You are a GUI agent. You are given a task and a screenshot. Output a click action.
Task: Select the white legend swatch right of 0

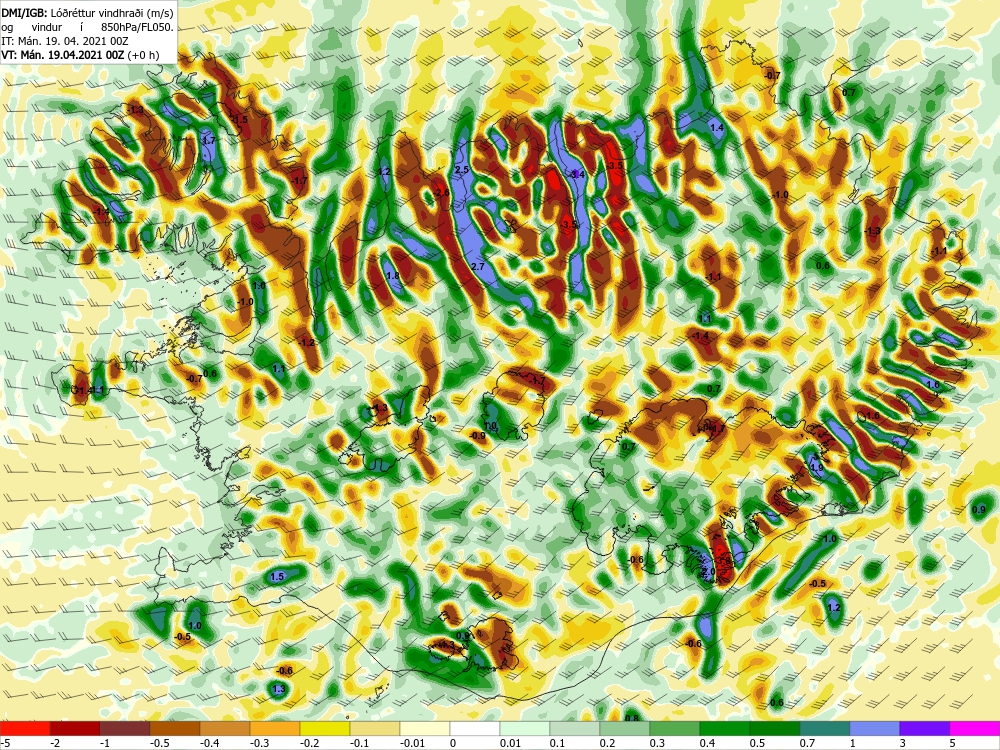pyautogui.click(x=474, y=728)
